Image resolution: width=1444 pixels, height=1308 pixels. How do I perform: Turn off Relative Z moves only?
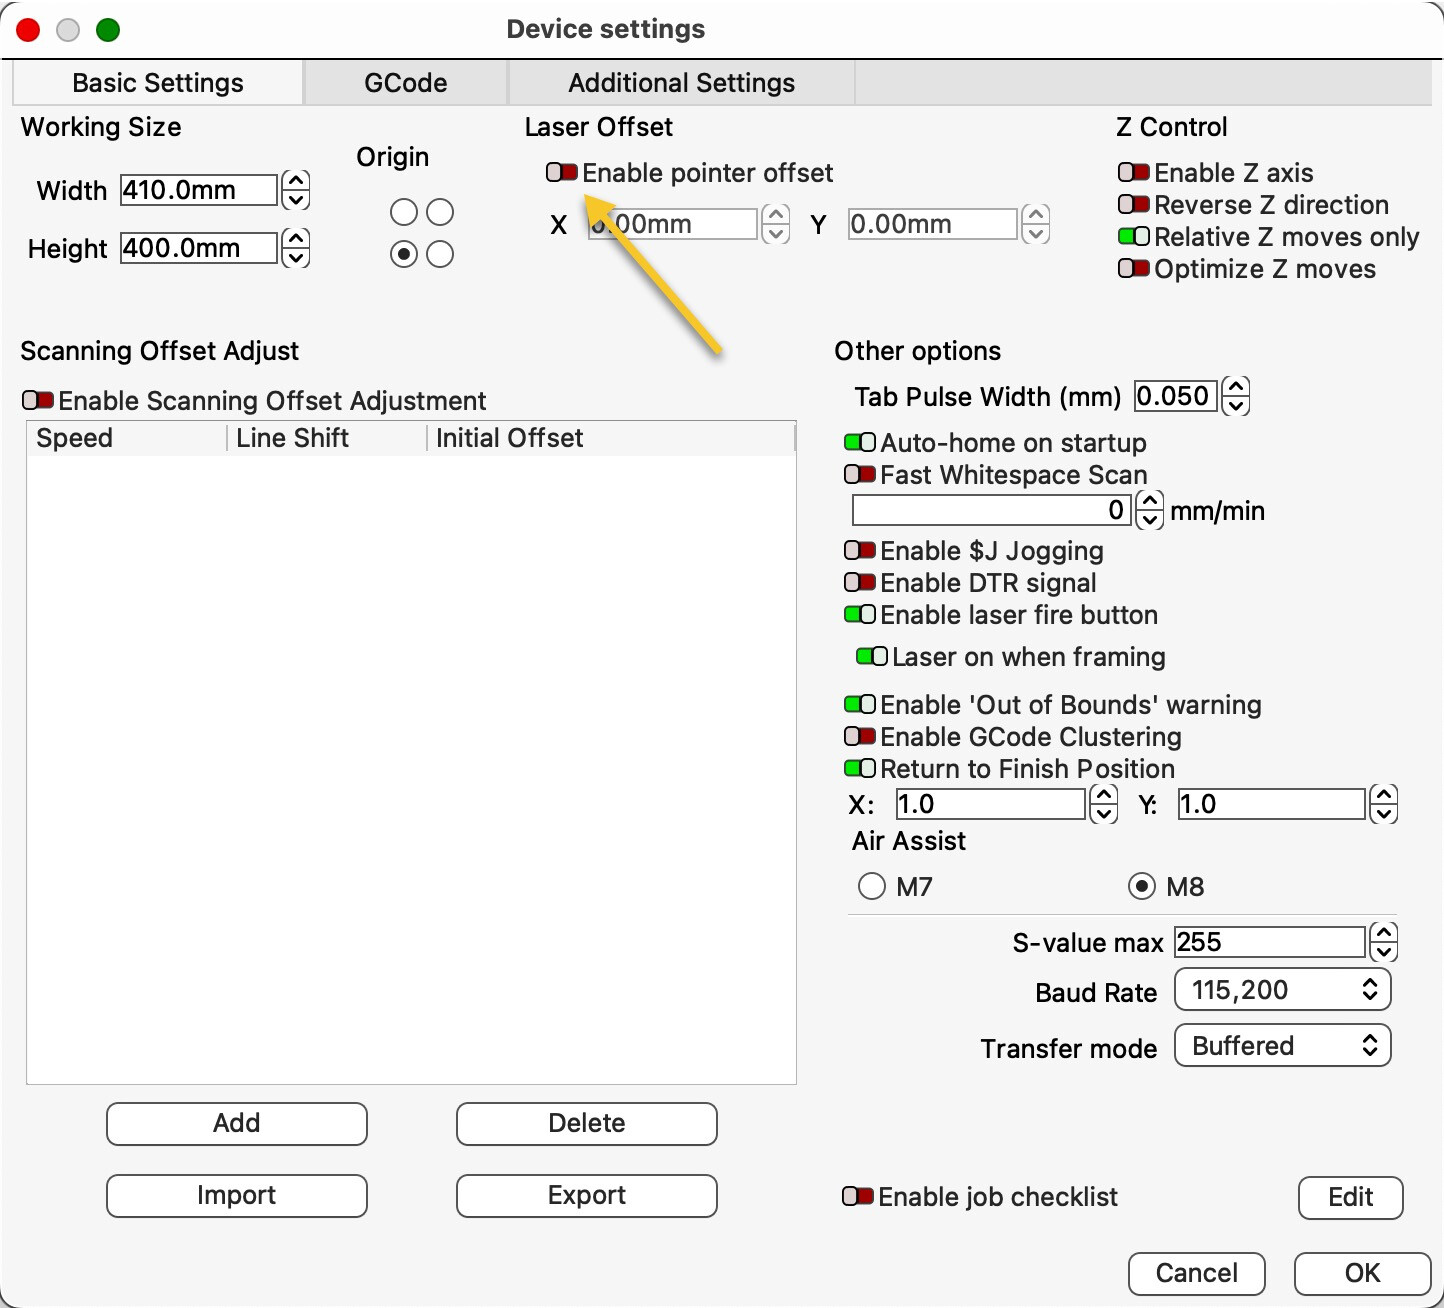(x=1133, y=237)
